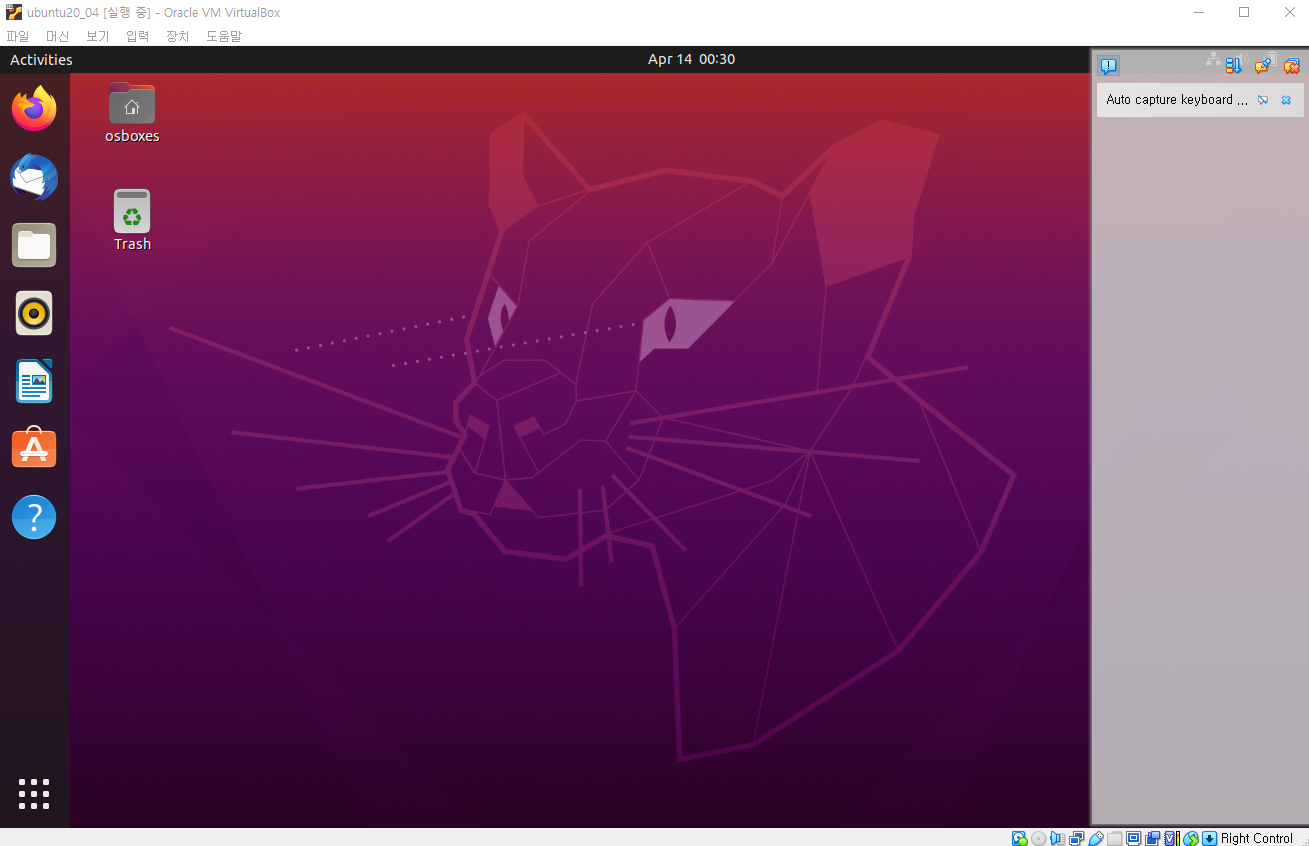
Task: Click the mouse integration status icon
Action: tap(1191, 838)
